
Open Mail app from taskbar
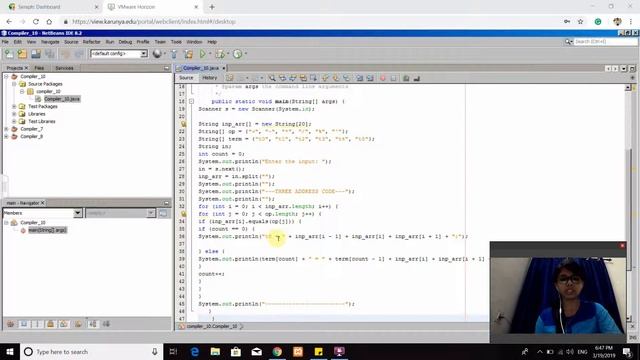pos(257,351)
